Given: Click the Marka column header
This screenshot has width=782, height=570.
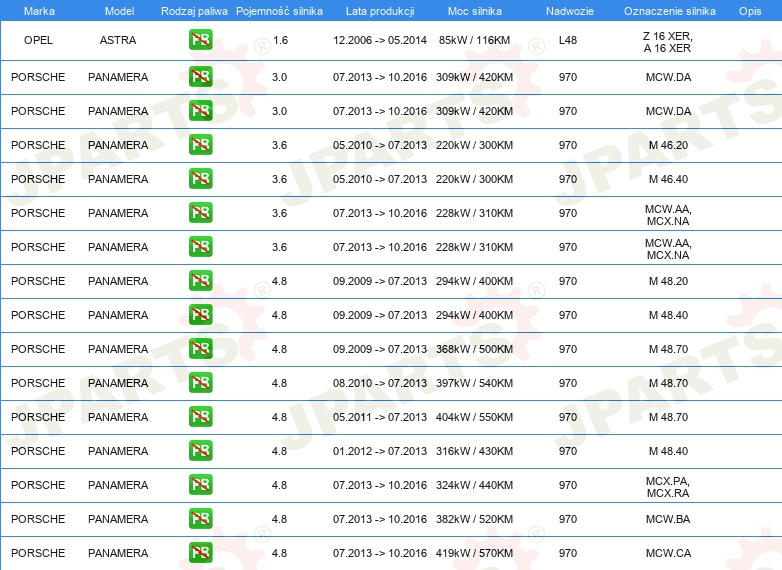Looking at the screenshot, I should [x=39, y=10].
